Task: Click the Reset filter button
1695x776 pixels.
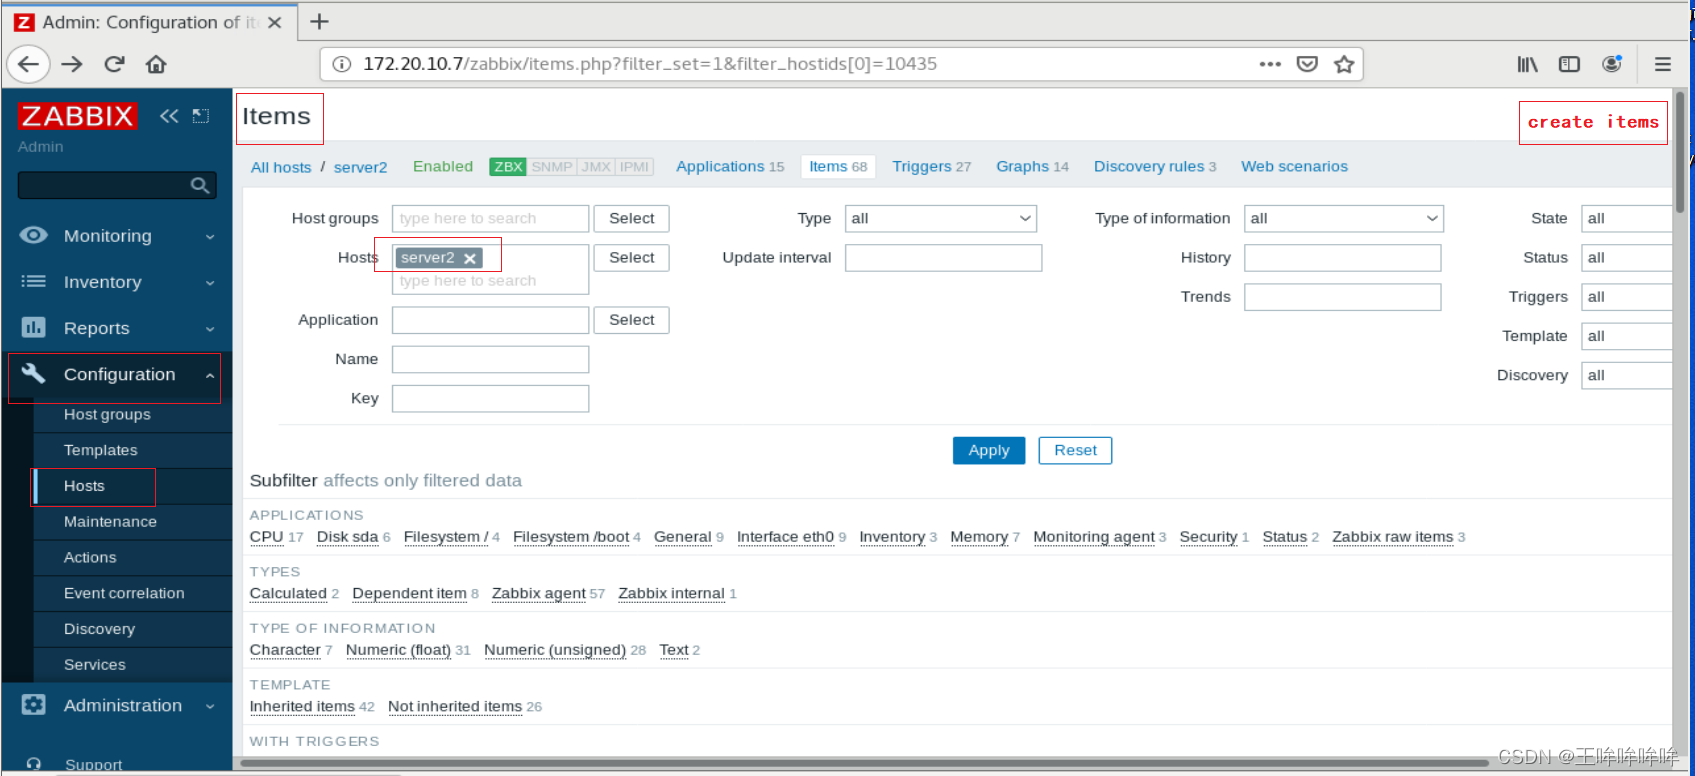Action: coord(1075,450)
